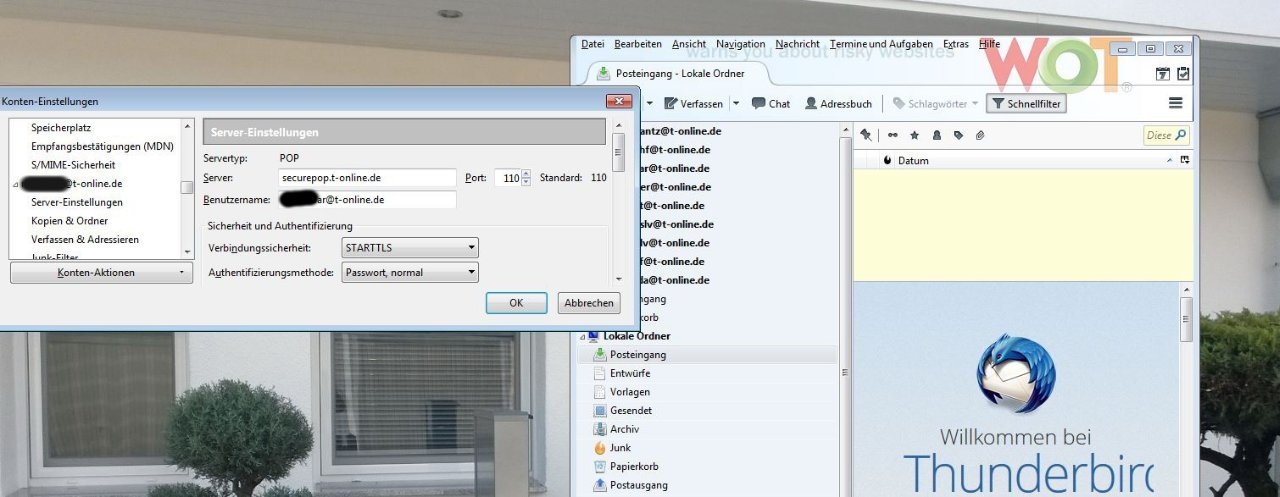Select Speicherplatz in account settings tree
1280x497 pixels.
(60, 127)
